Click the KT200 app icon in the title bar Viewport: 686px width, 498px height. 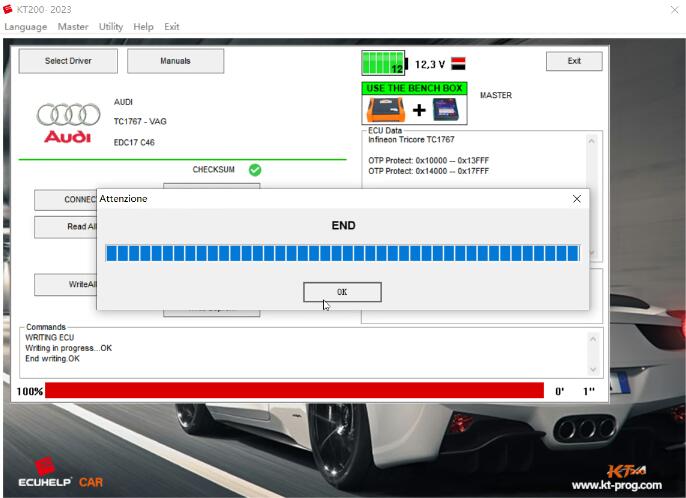7,9
